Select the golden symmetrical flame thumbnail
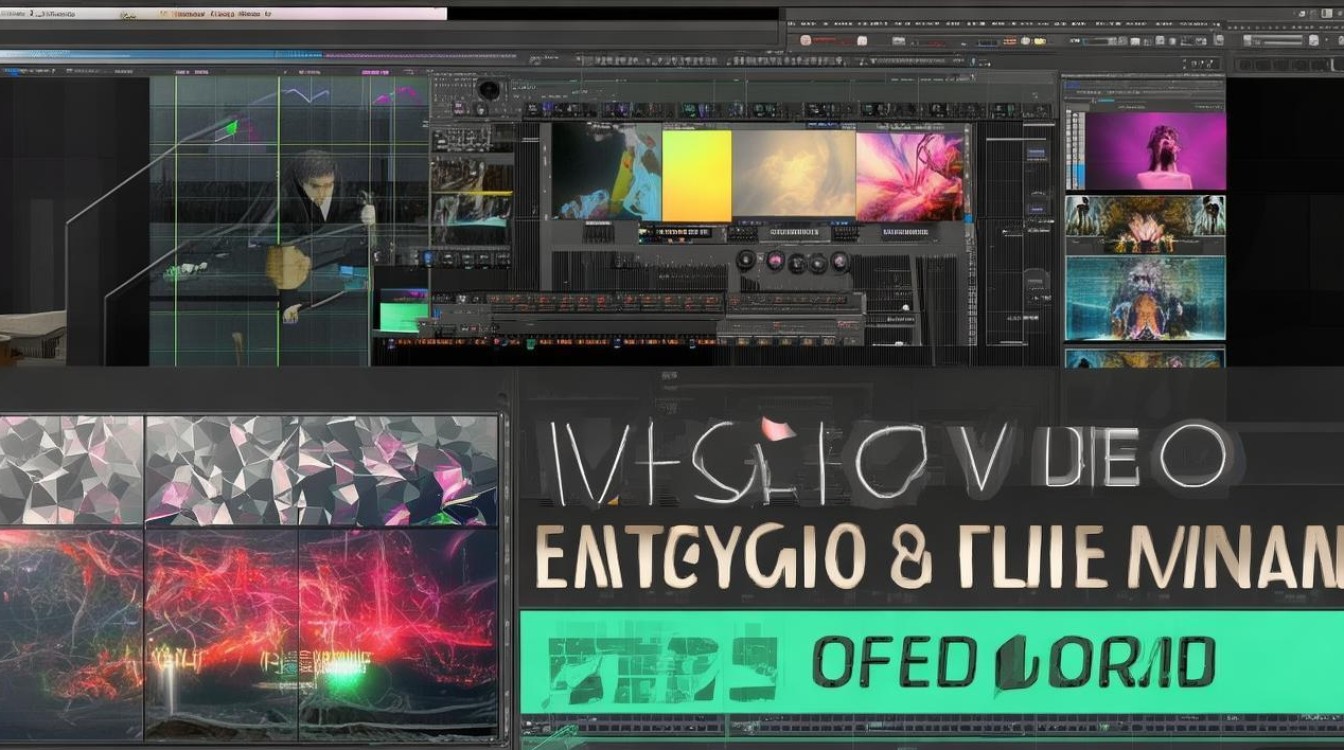 click(x=1145, y=224)
